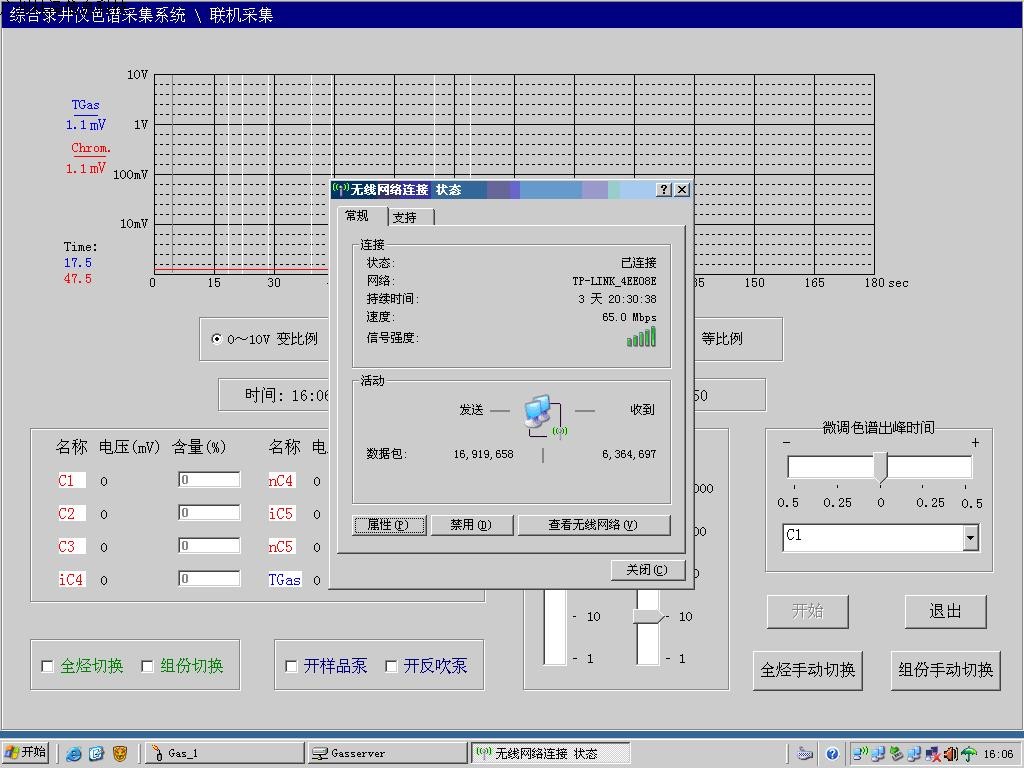Click the speaker volume icon in the tray
The width and height of the screenshot is (1024, 768).
(x=951, y=754)
